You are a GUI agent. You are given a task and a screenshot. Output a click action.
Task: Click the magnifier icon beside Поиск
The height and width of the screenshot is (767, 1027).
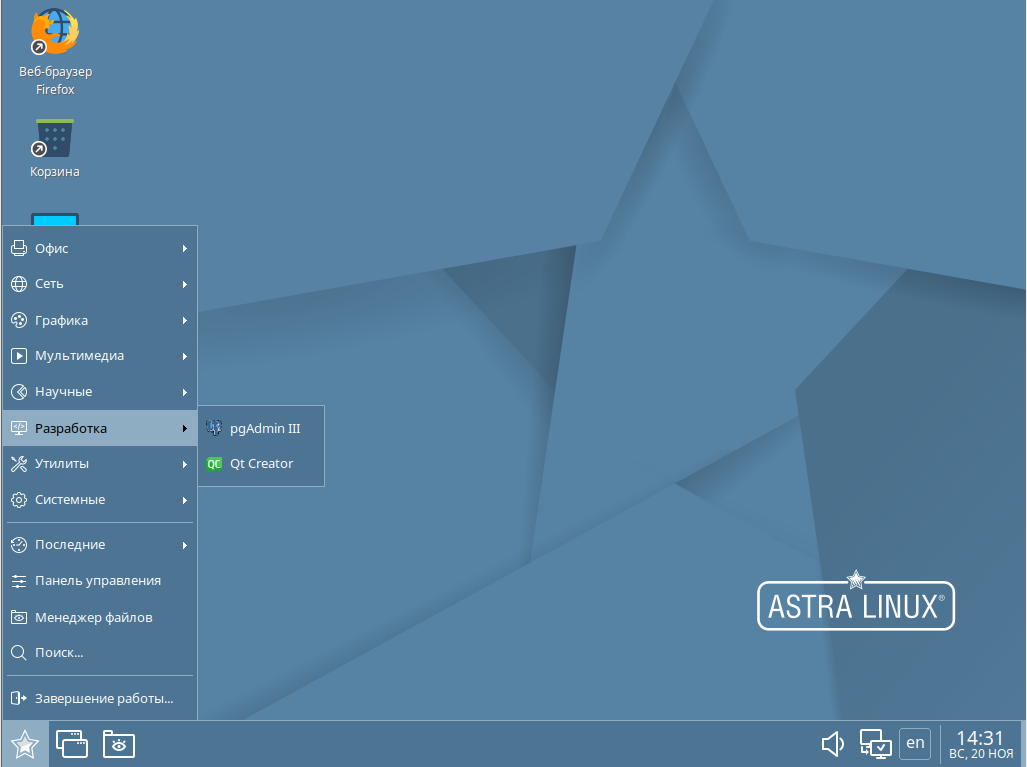[x=19, y=653]
